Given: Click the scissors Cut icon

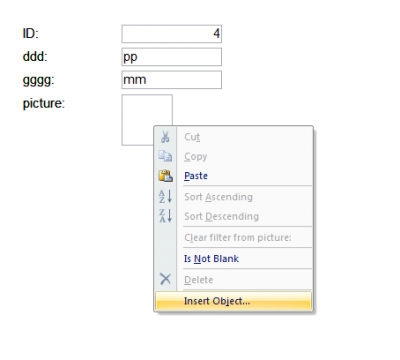Looking at the screenshot, I should [x=165, y=137].
